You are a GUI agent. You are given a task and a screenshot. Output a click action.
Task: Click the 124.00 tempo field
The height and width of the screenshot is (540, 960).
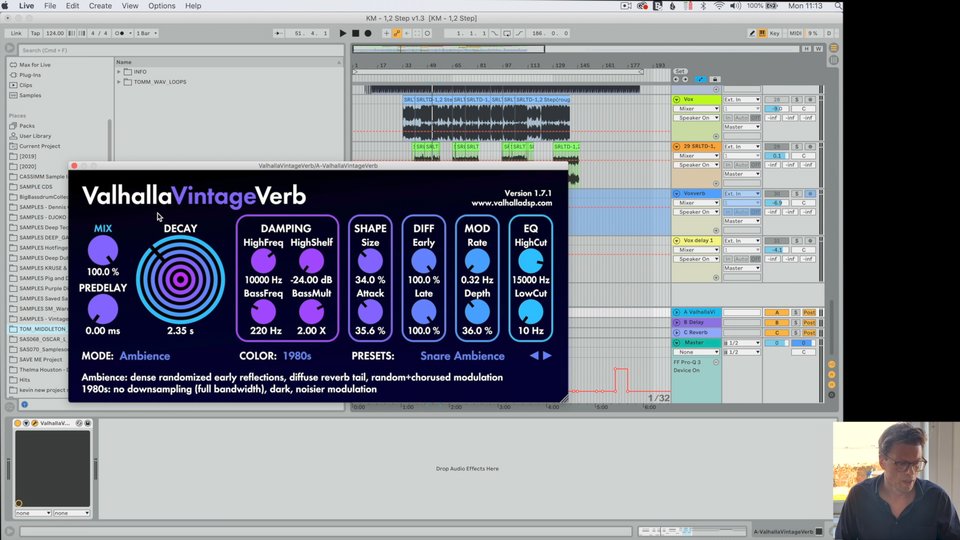54,33
